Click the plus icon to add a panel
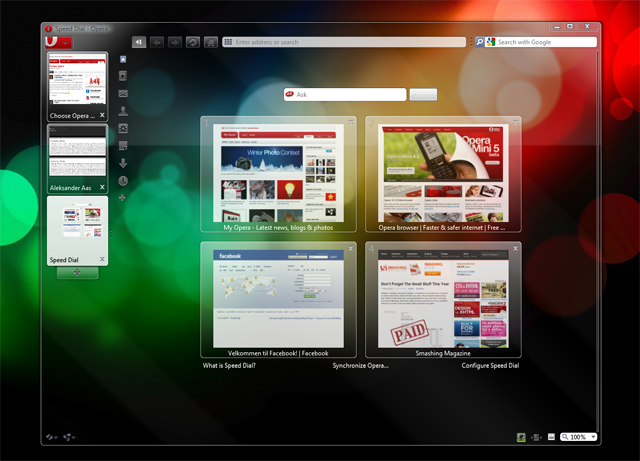This screenshot has height=461, width=640. pos(122,198)
